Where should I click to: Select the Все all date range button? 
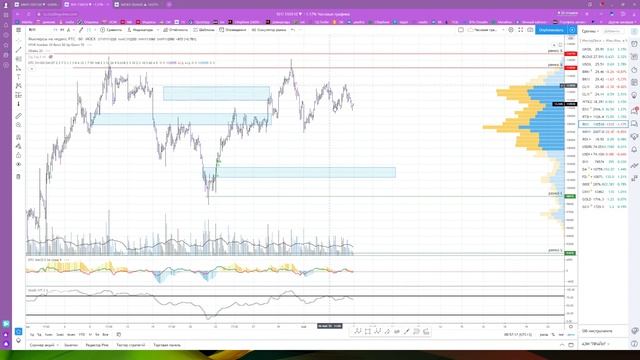[x=105, y=335]
